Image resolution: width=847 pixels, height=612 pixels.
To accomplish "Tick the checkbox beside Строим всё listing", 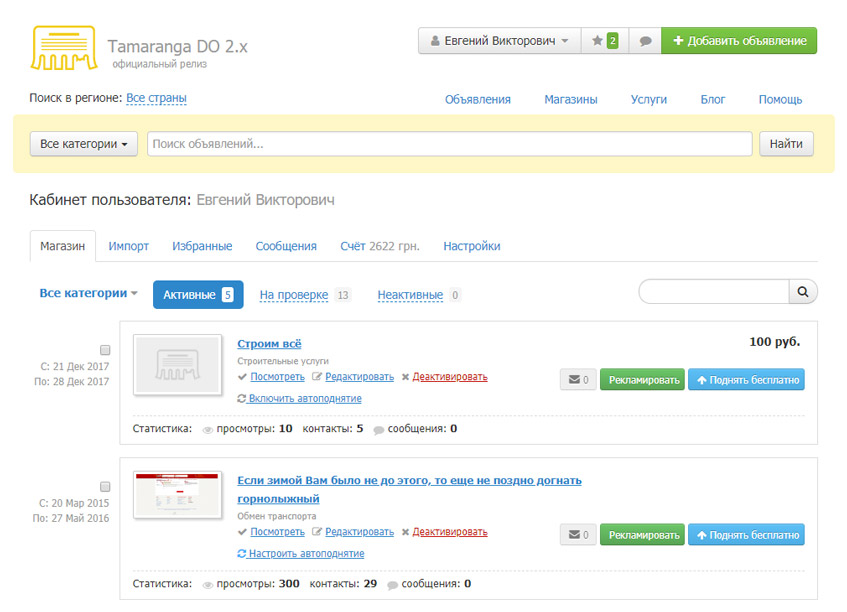I will point(105,350).
